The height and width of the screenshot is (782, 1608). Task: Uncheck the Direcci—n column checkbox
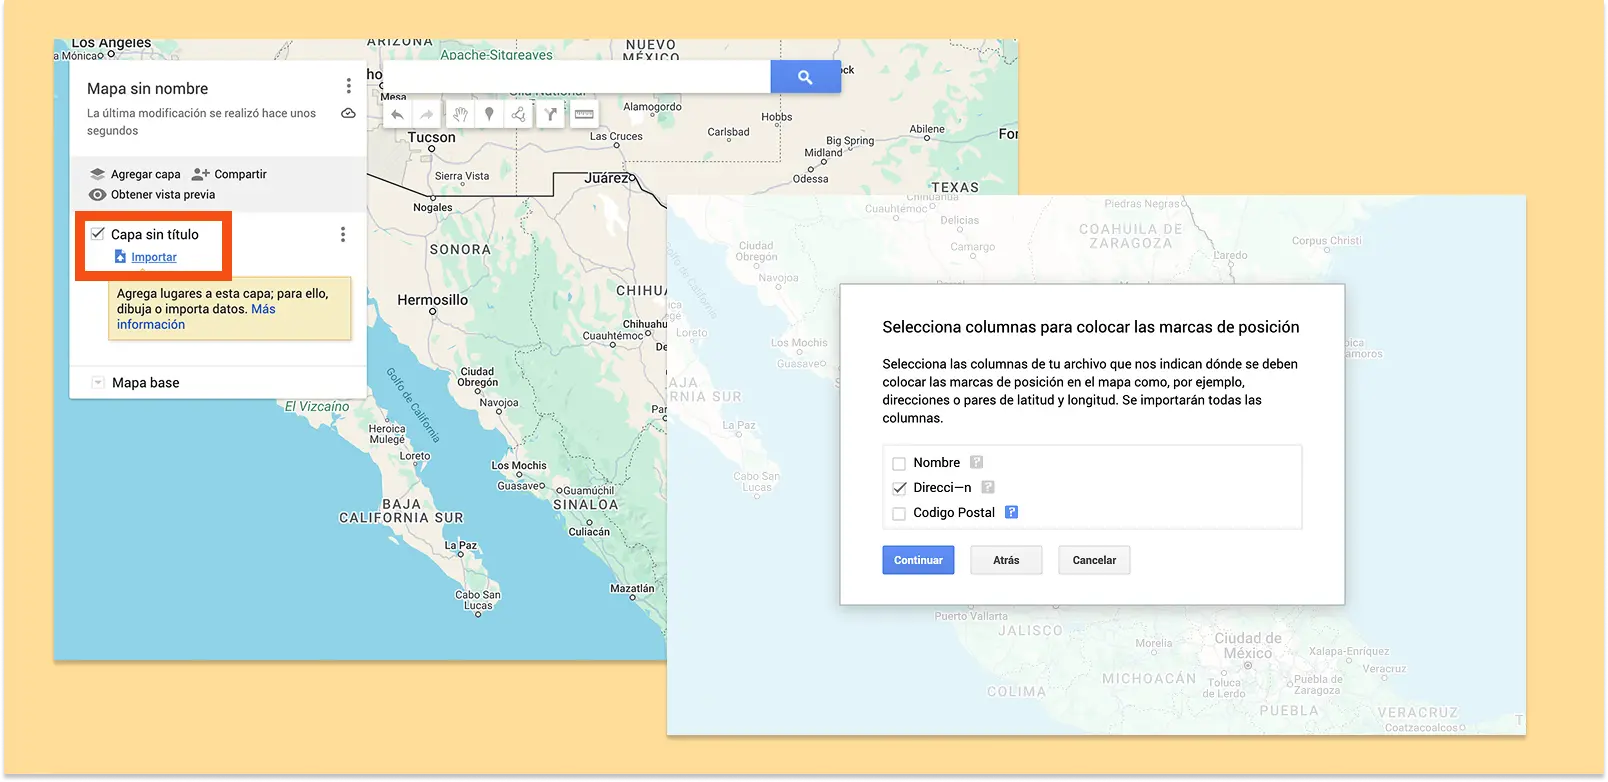[x=899, y=488]
